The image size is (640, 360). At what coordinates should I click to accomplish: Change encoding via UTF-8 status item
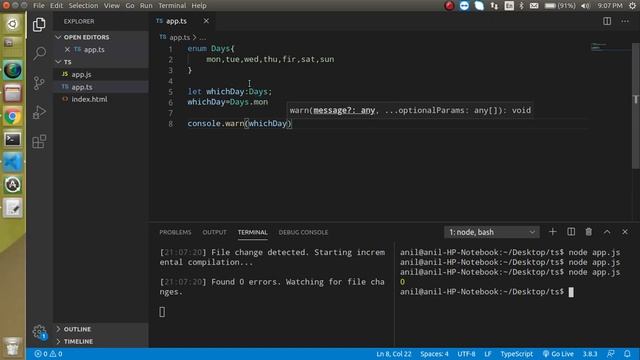[x=466, y=354]
